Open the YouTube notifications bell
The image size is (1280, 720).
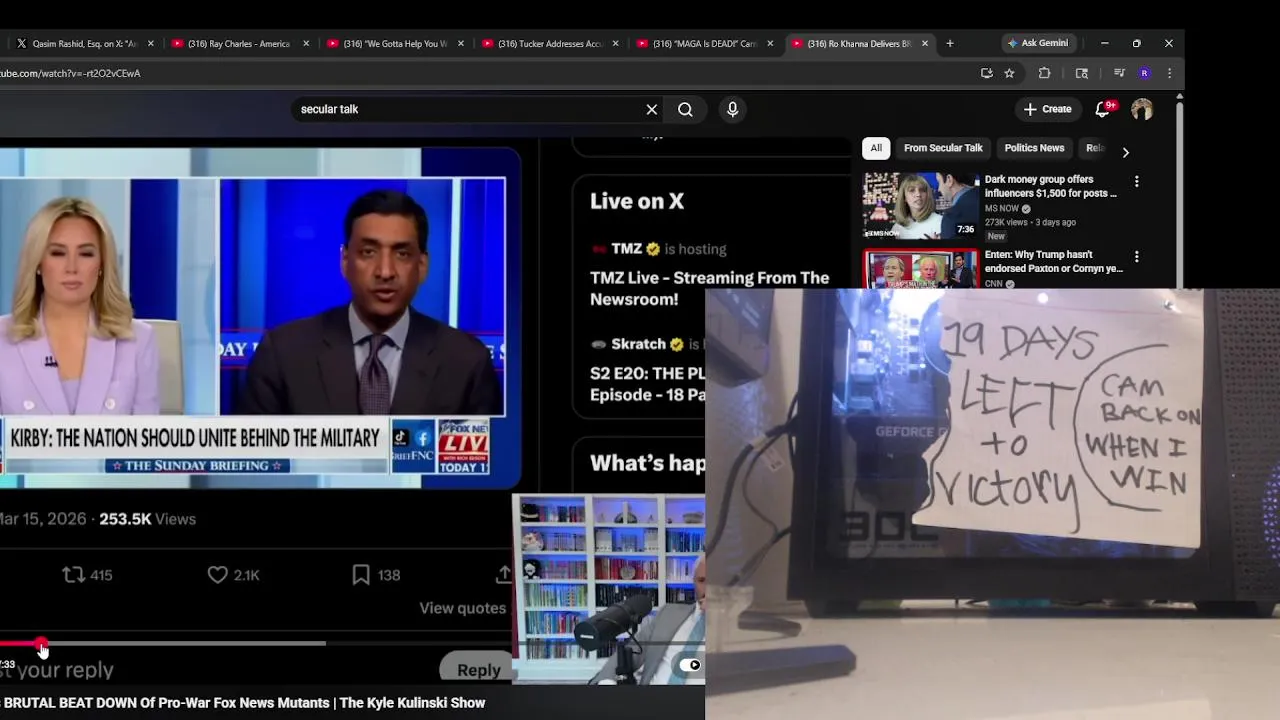1102,109
